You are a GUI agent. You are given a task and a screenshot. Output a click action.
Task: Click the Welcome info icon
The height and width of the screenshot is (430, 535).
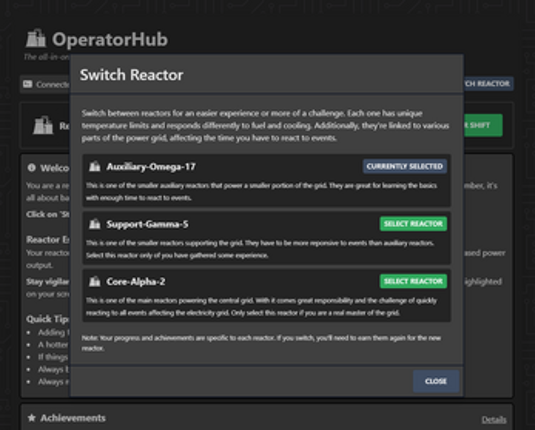31,168
